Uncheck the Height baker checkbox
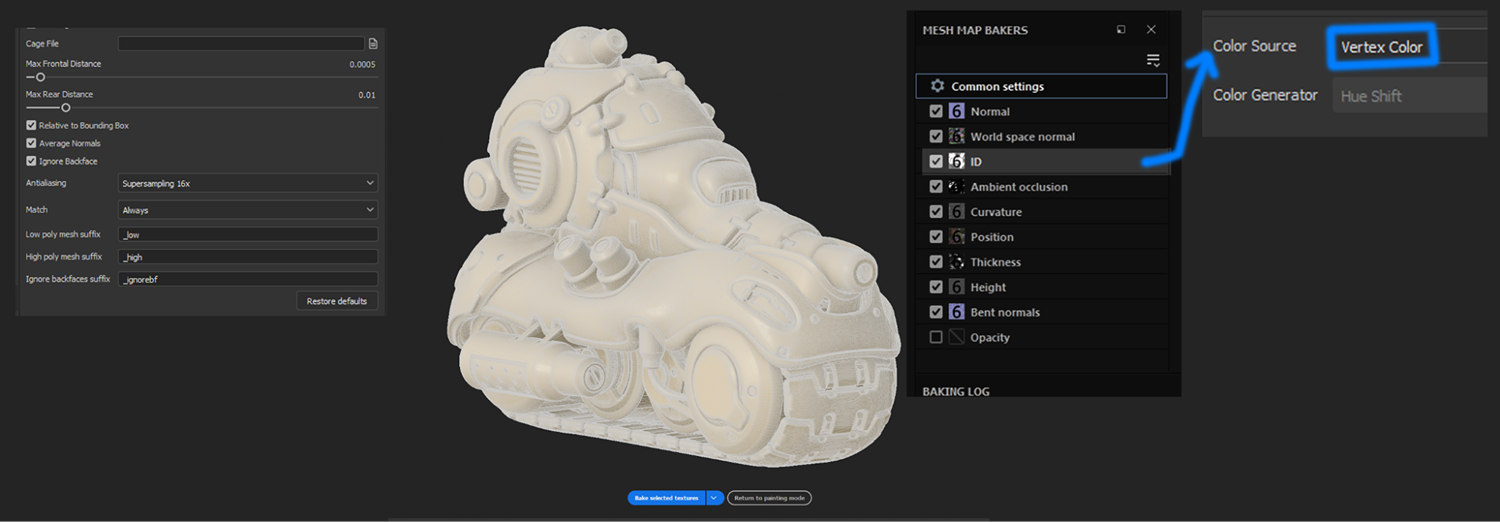 coord(936,287)
